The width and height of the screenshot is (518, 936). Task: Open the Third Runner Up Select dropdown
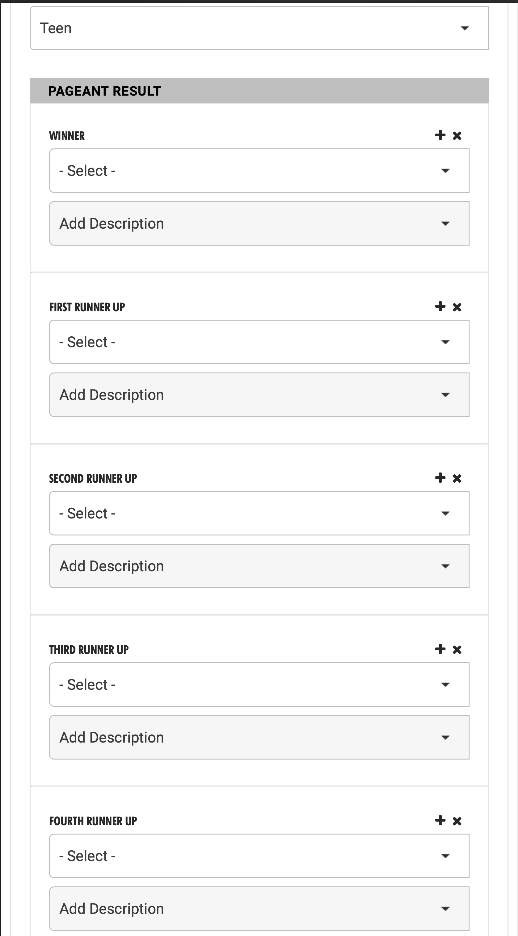click(x=260, y=685)
